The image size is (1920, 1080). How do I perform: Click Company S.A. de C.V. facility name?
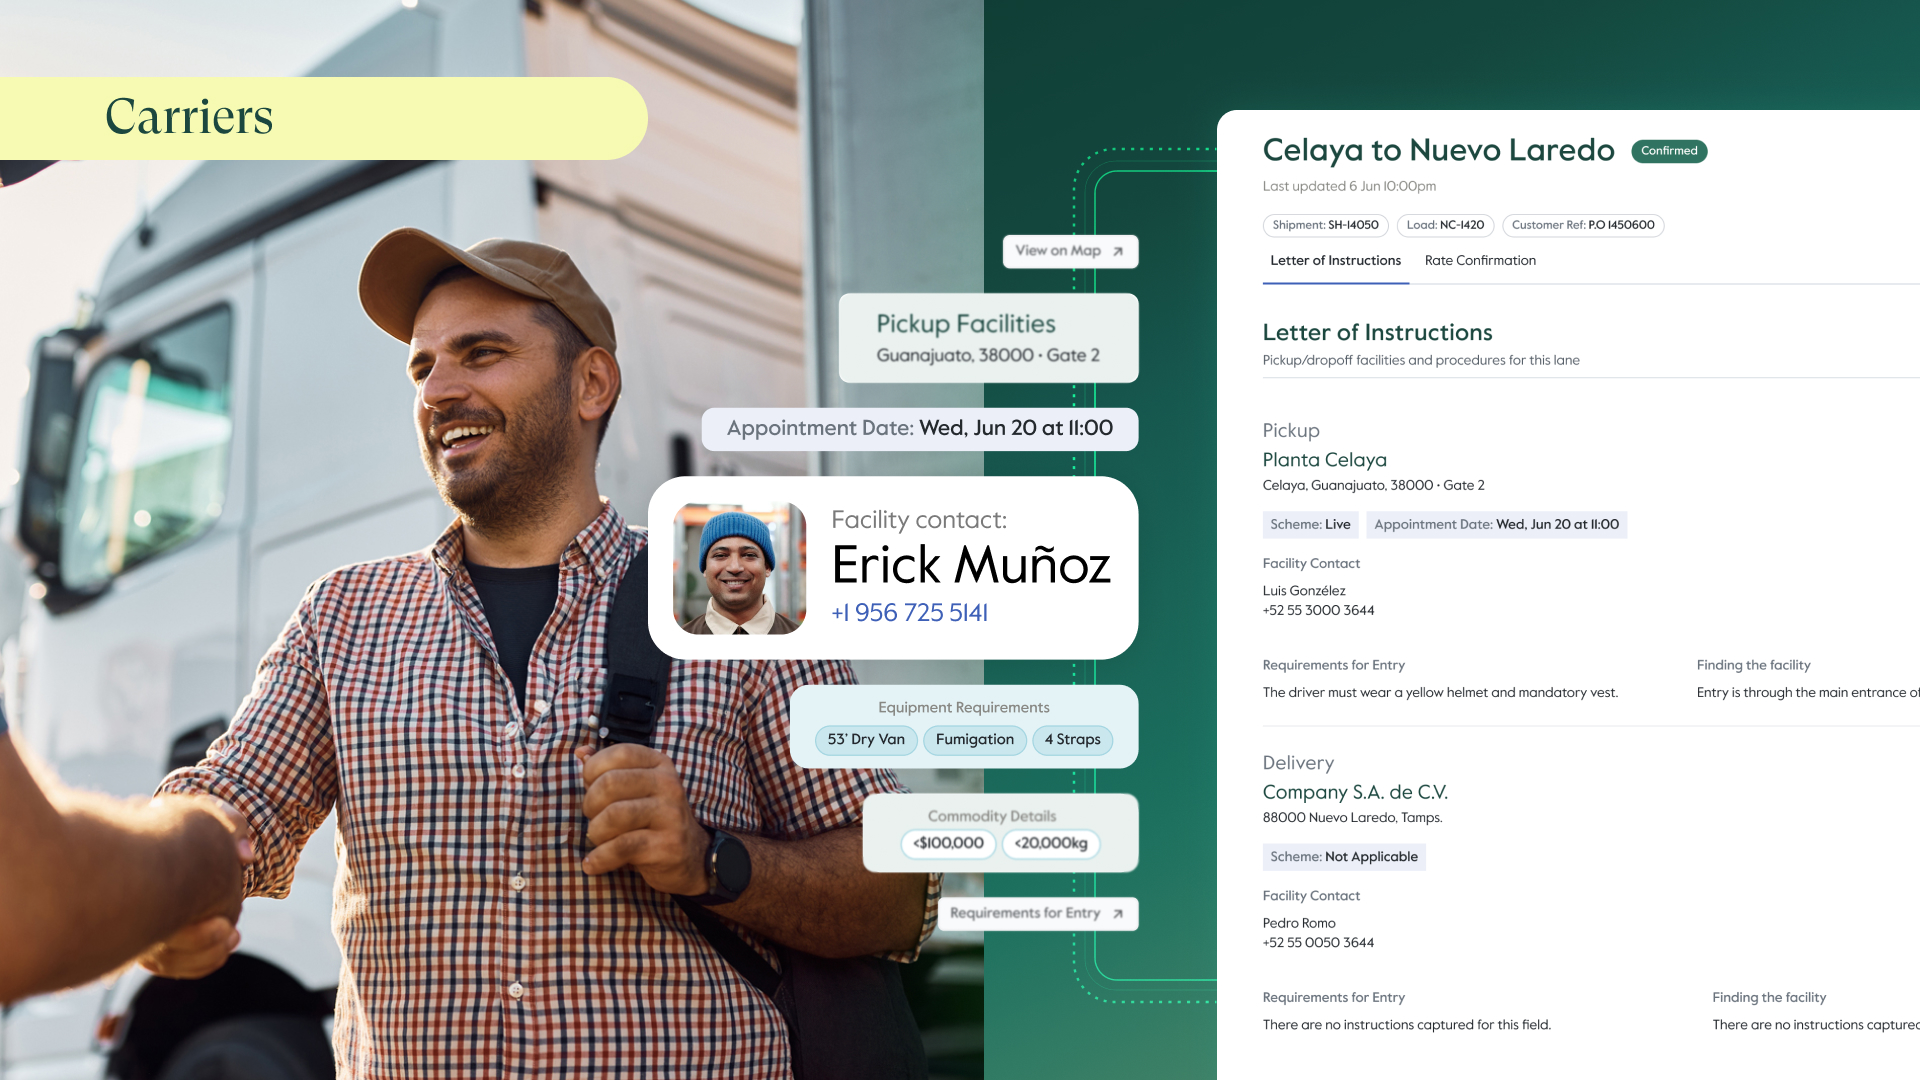[1355, 793]
